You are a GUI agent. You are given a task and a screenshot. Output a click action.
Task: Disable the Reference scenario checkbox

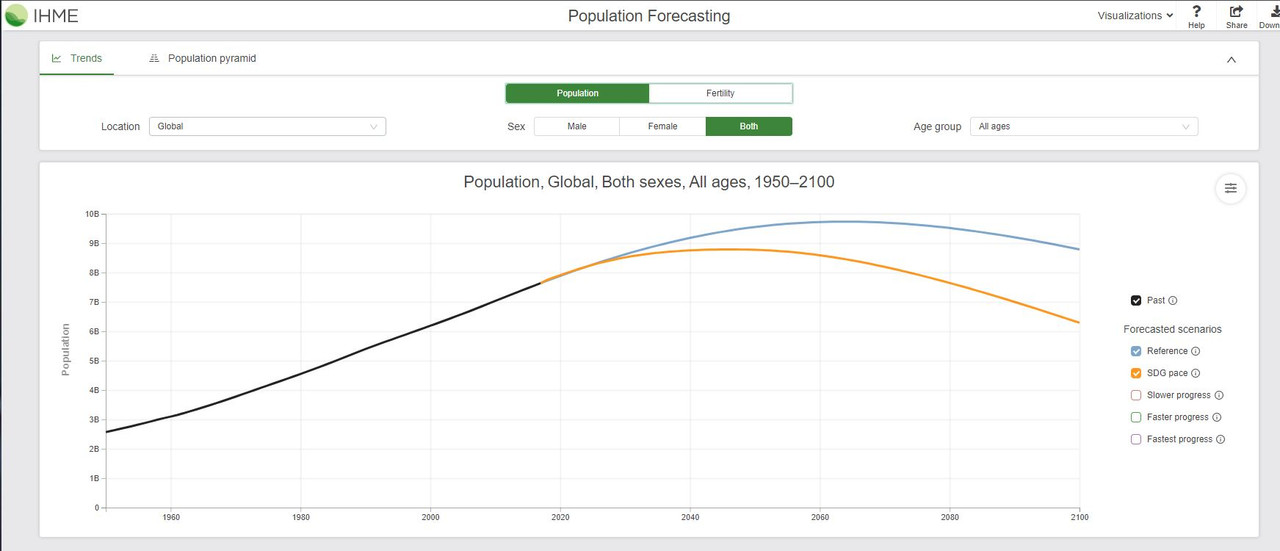(1136, 351)
